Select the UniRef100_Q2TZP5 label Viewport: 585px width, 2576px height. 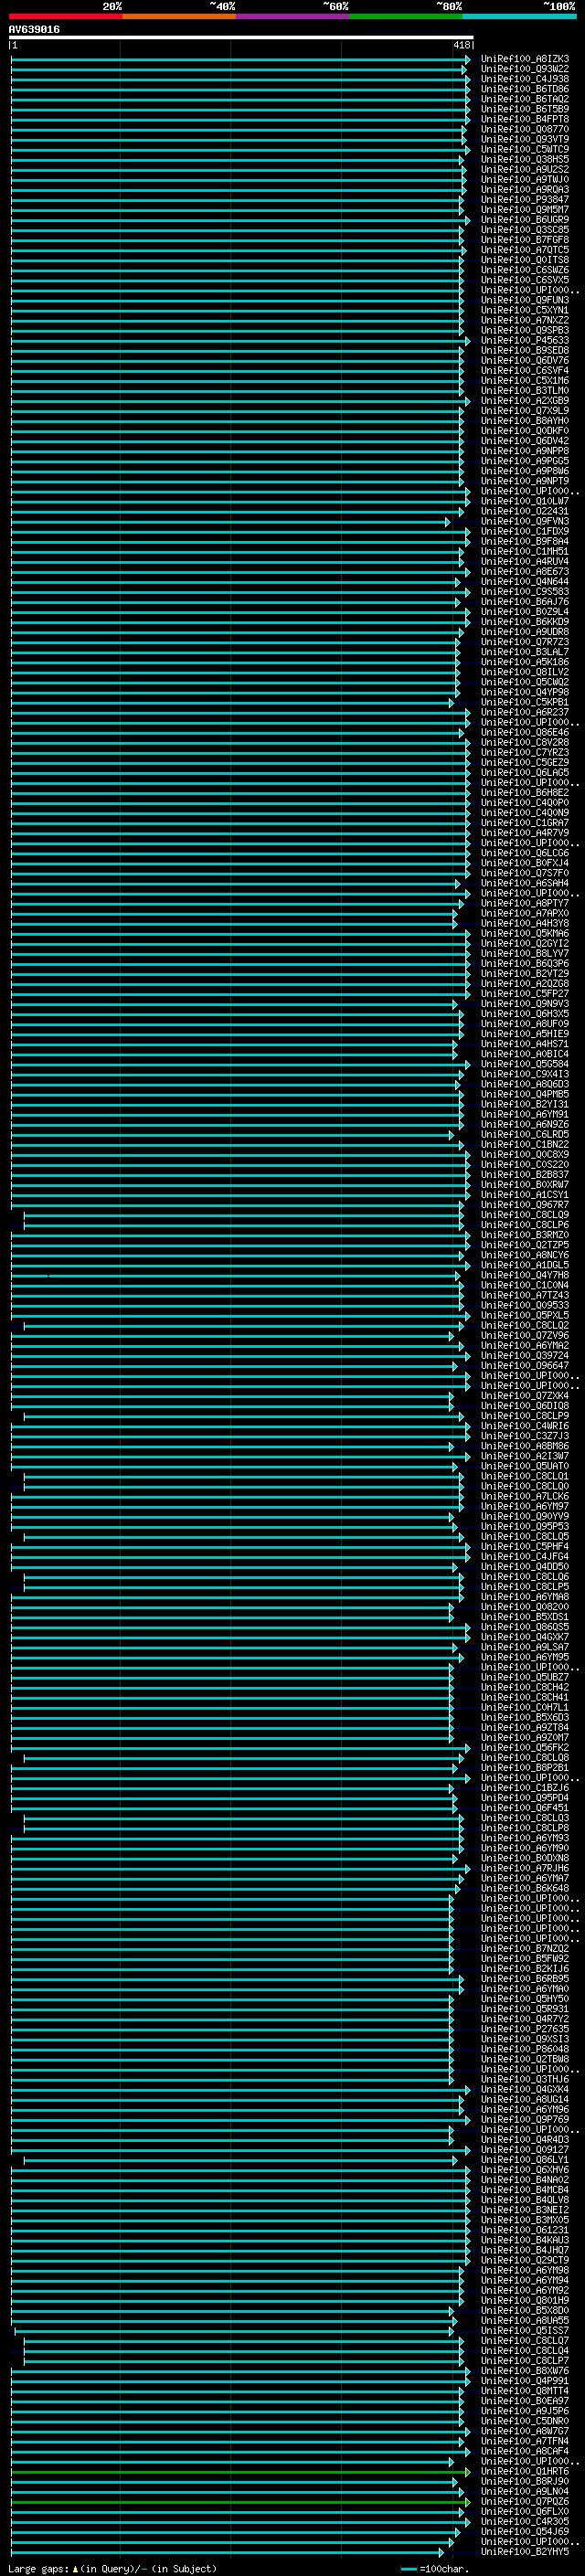click(x=525, y=1245)
